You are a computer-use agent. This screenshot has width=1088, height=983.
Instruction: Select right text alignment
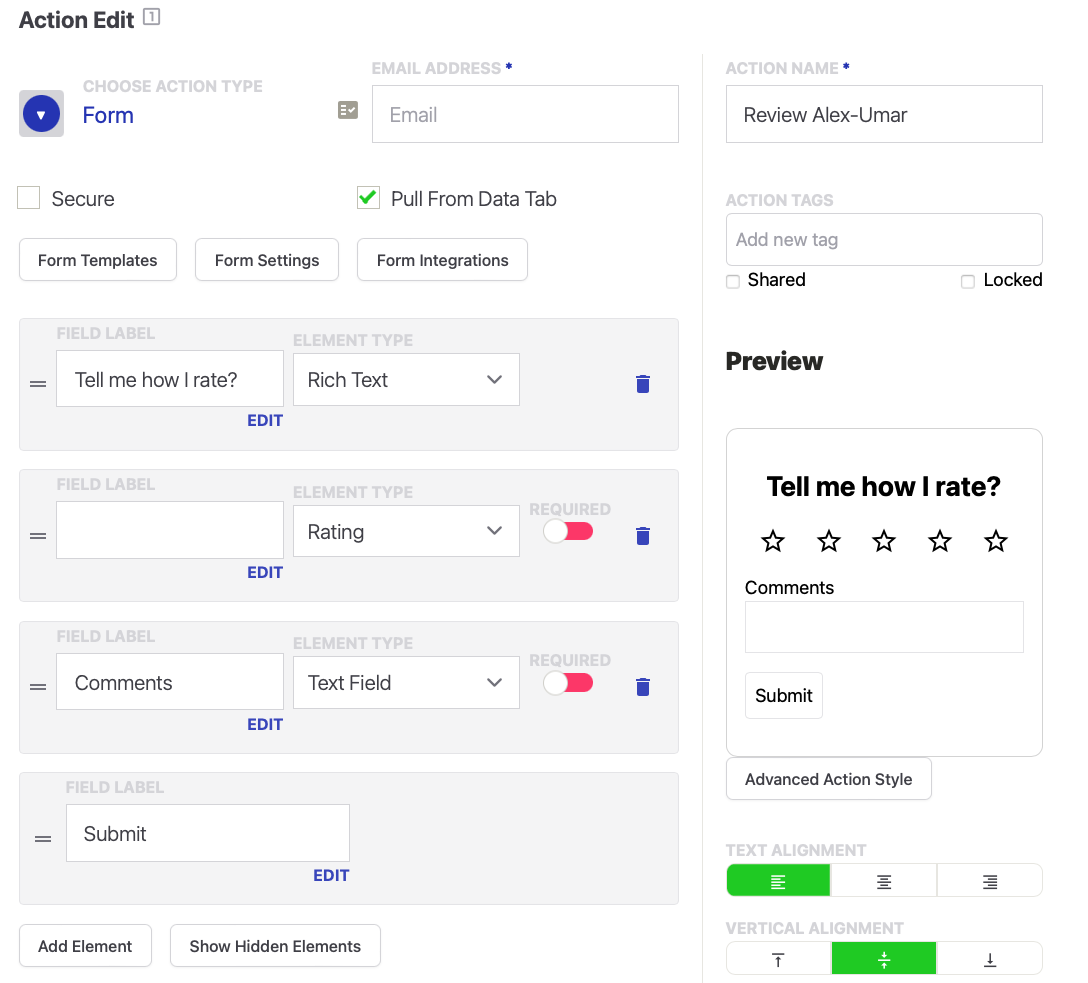989,881
